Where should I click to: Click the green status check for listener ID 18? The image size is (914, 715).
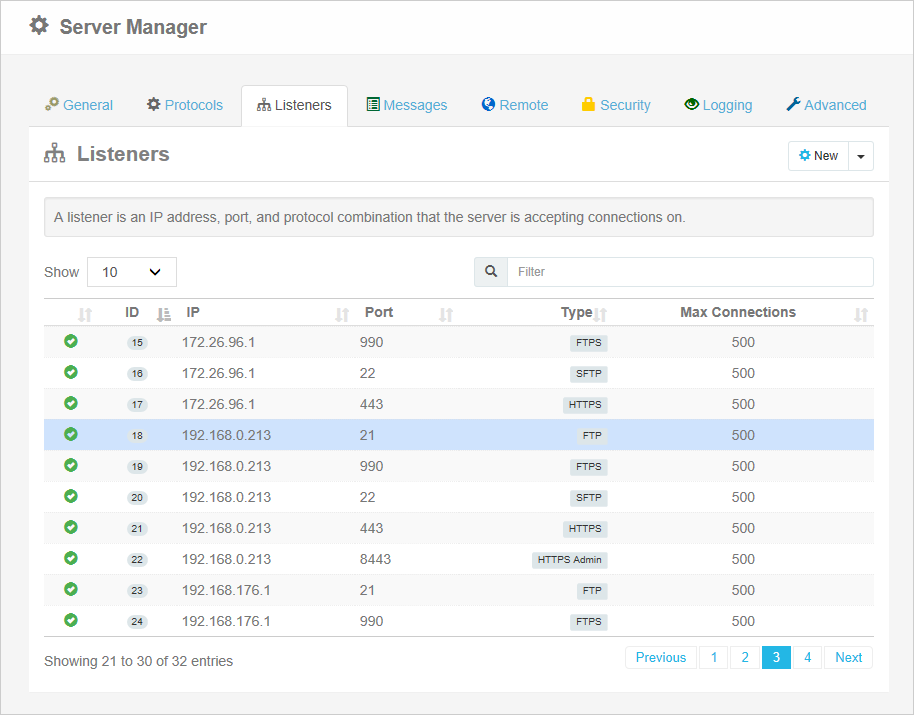tap(70, 435)
